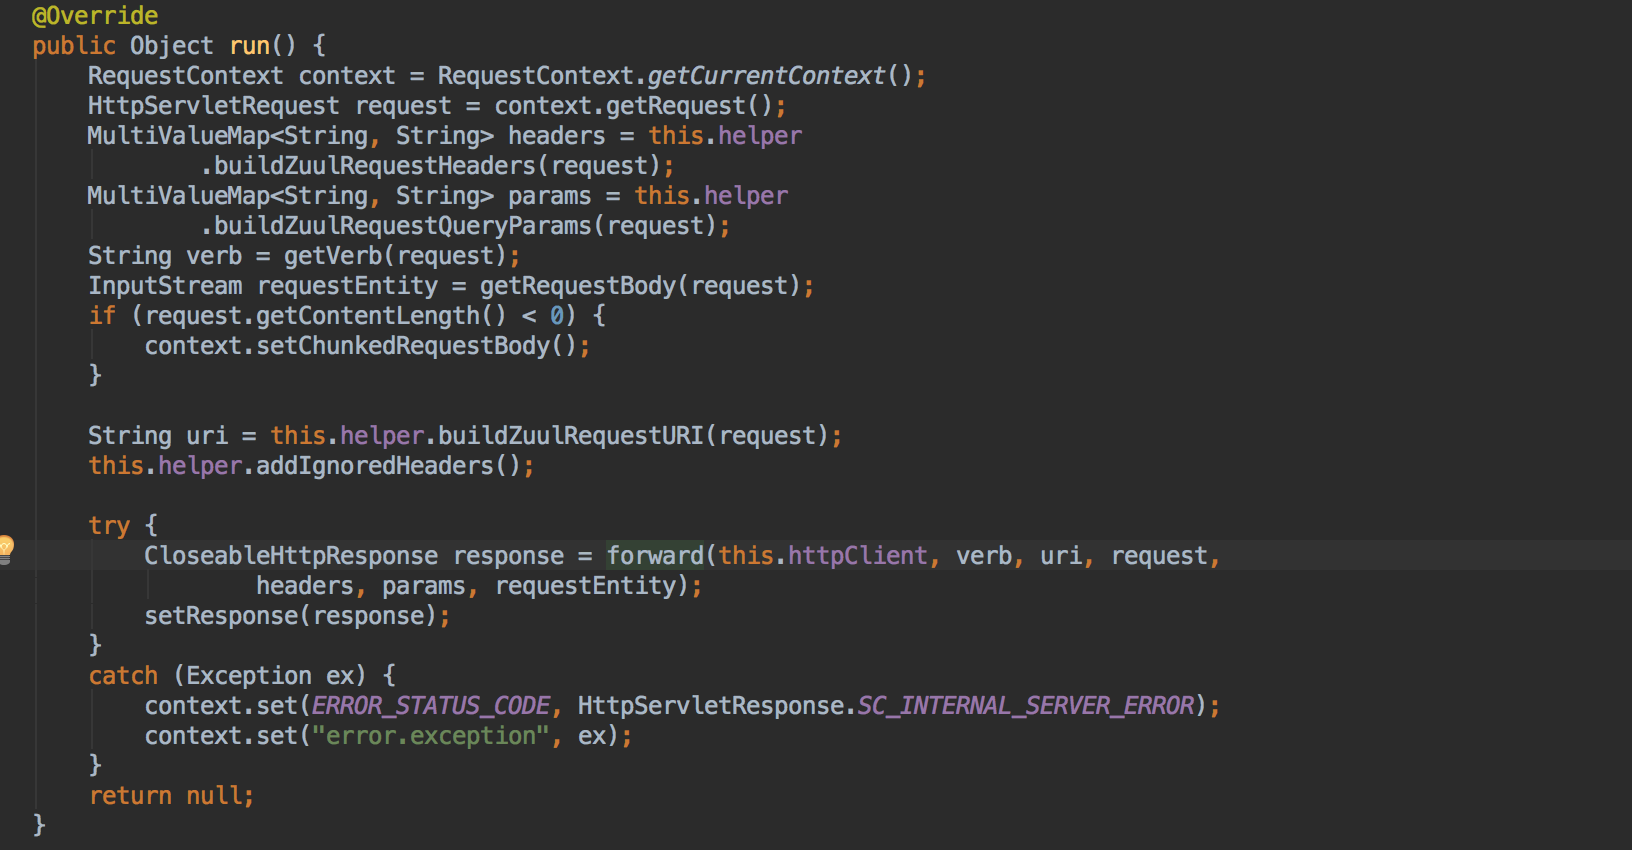Click the highlighted forward method call

(x=655, y=556)
